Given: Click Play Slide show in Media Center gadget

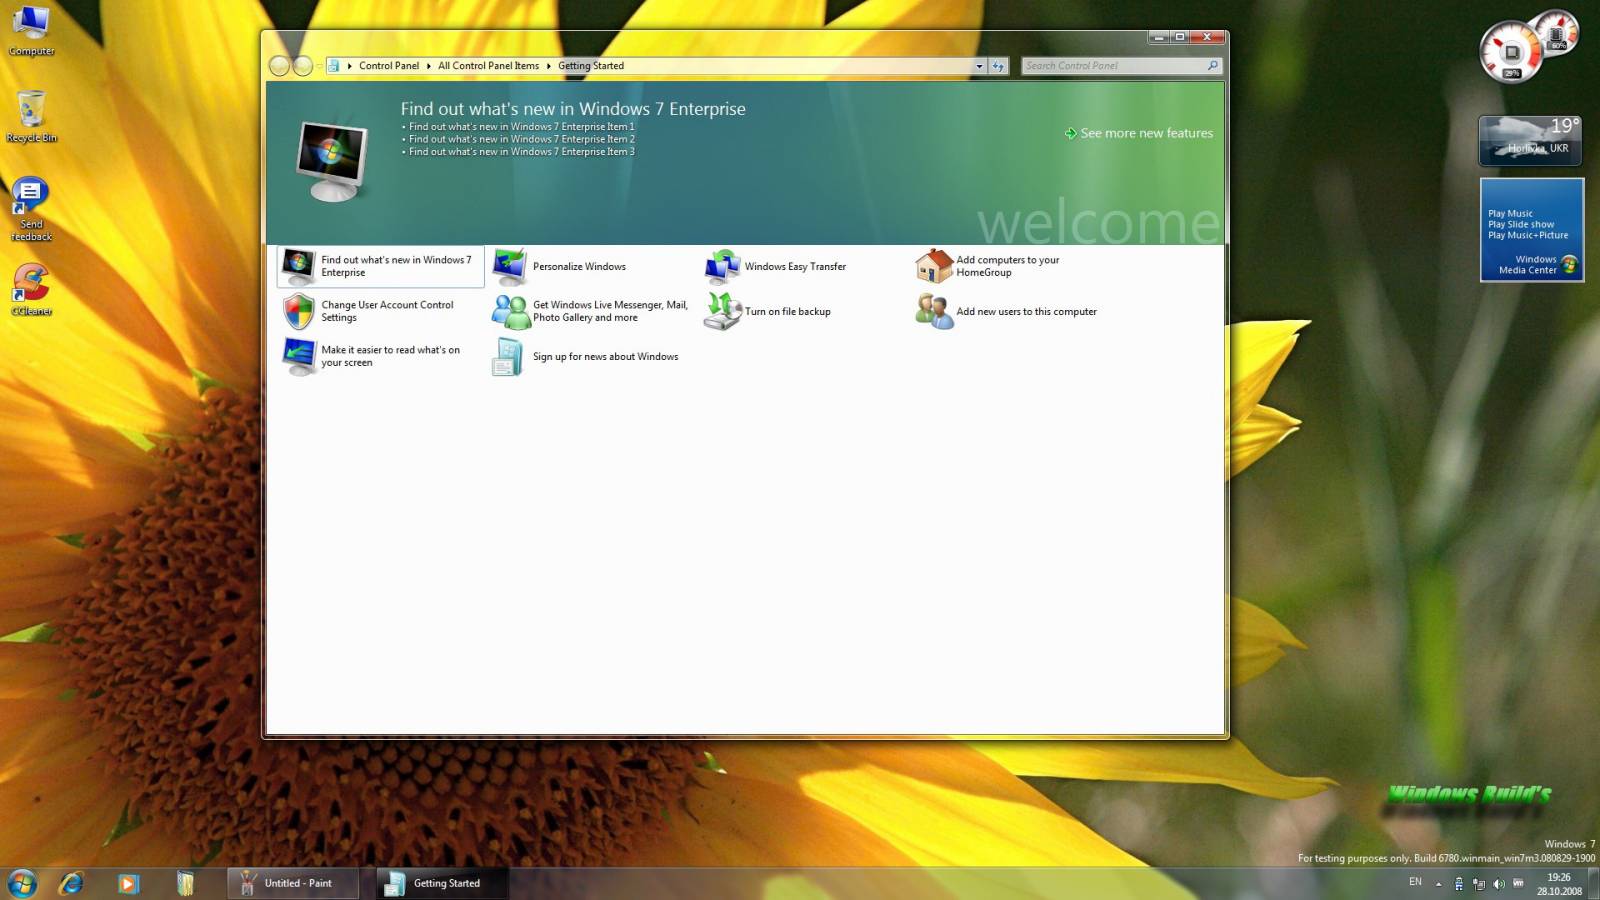Looking at the screenshot, I should [1521, 224].
